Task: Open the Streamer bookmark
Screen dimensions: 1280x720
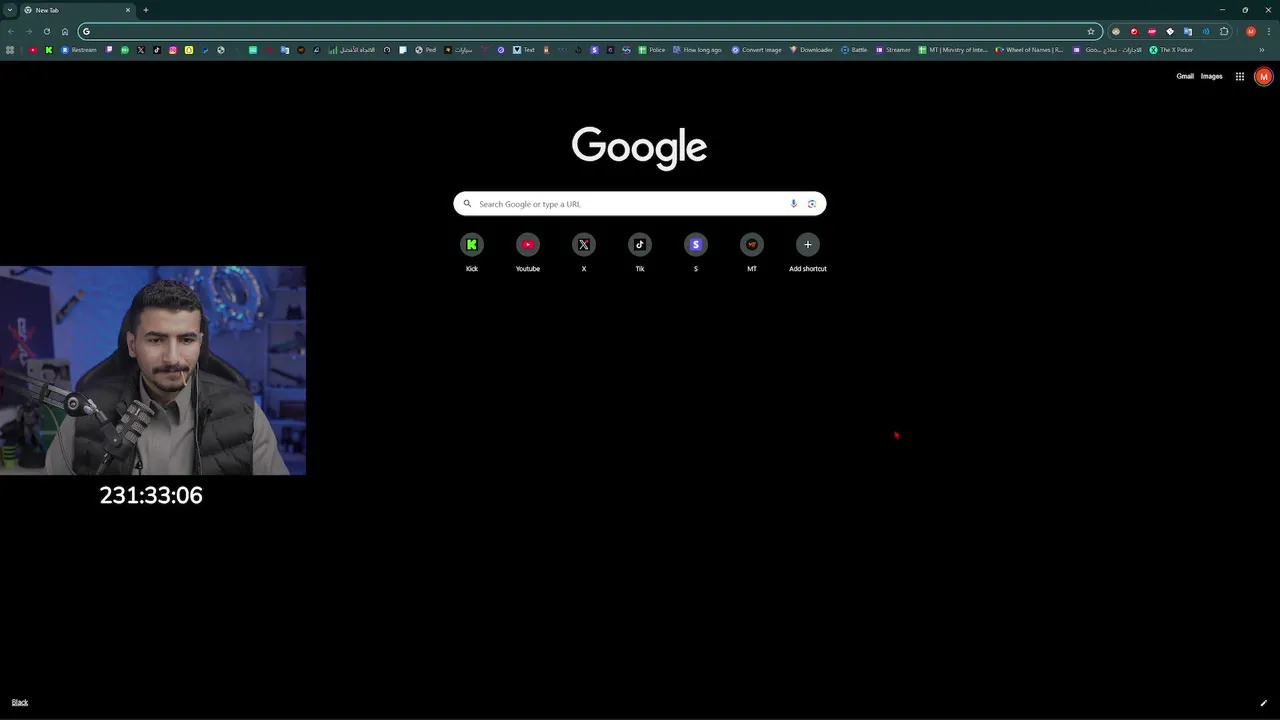Action: (x=893, y=50)
